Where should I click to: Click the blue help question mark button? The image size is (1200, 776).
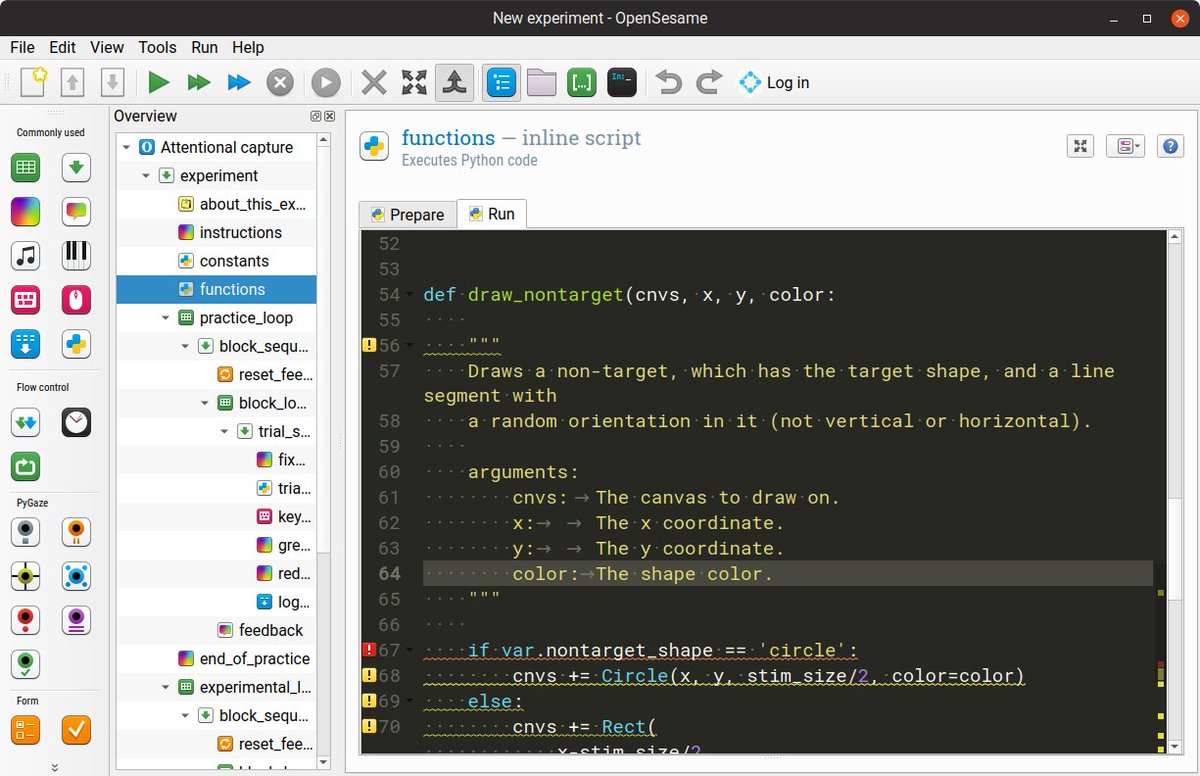[x=1171, y=146]
